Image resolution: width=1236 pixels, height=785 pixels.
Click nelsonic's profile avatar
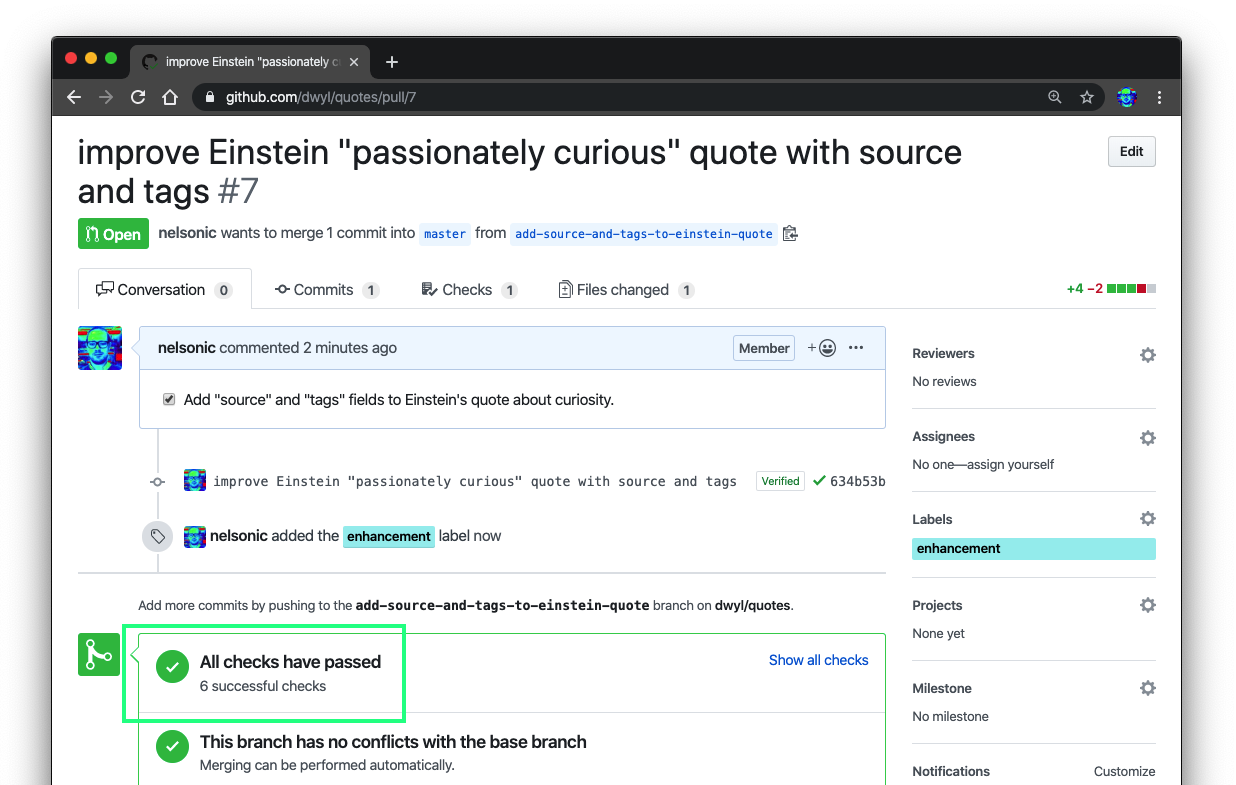click(x=99, y=348)
